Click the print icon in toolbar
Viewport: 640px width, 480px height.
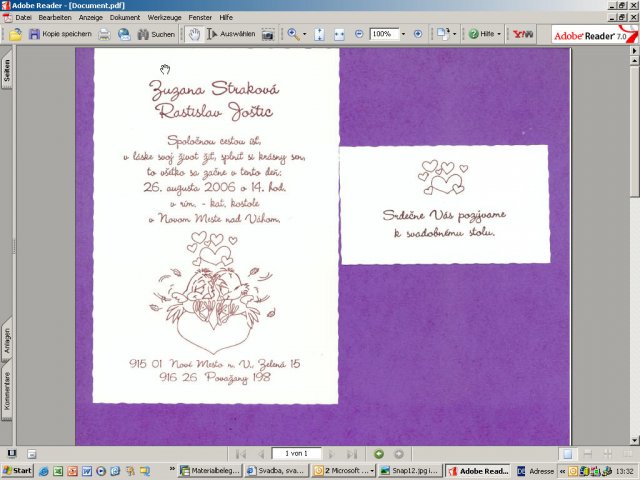[104, 33]
